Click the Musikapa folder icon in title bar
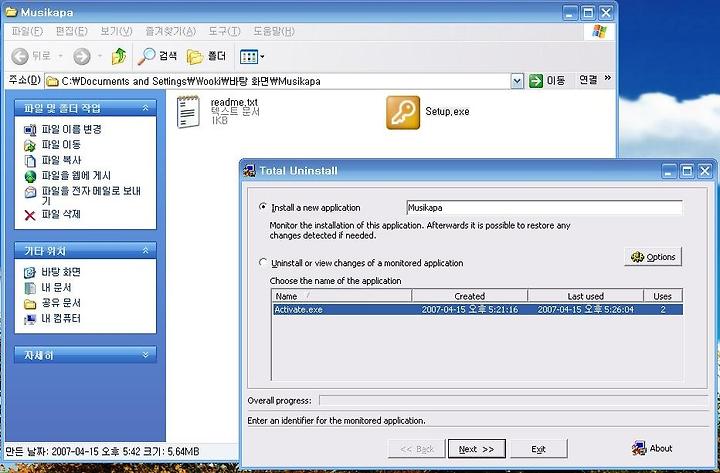This screenshot has width=720, height=473. 11,11
